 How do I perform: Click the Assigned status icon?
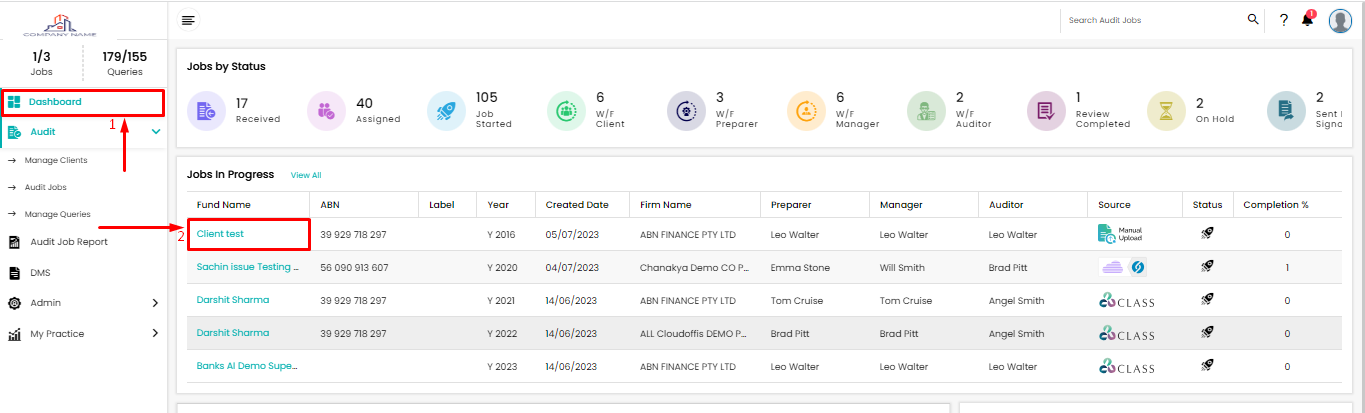(327, 110)
